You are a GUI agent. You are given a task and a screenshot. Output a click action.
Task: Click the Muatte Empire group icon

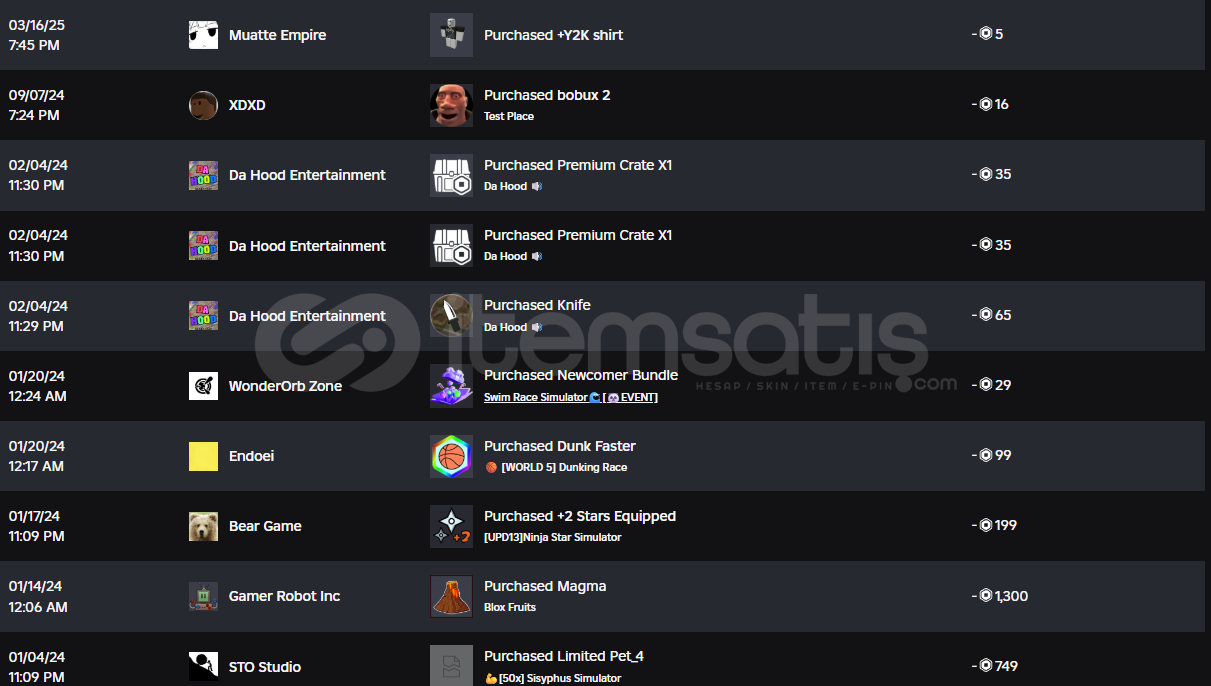203,35
